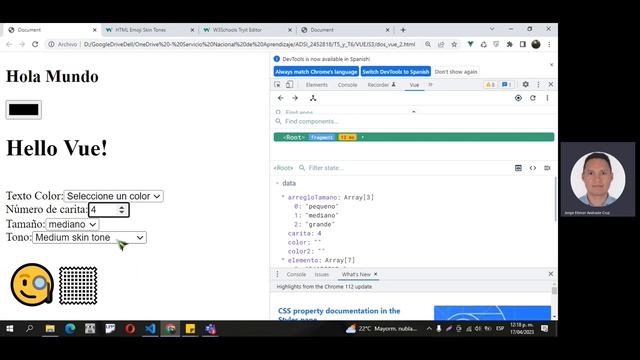Screen dimensions: 640x360
Task: Click Always match Chrome's language button
Action: click(x=316, y=72)
